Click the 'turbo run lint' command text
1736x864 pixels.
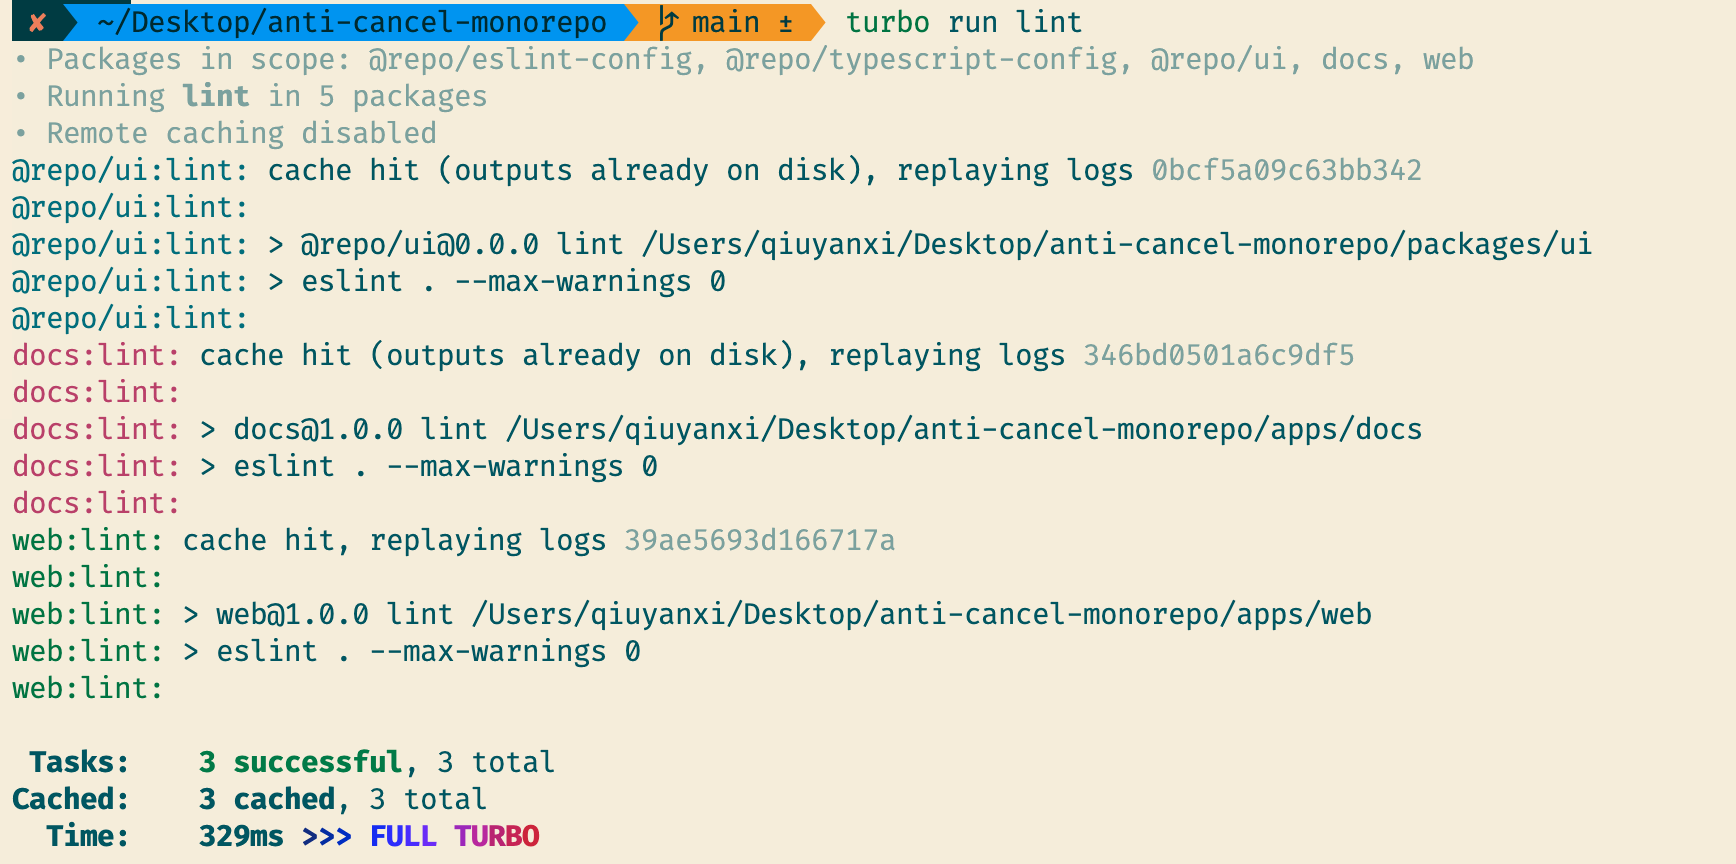[964, 22]
